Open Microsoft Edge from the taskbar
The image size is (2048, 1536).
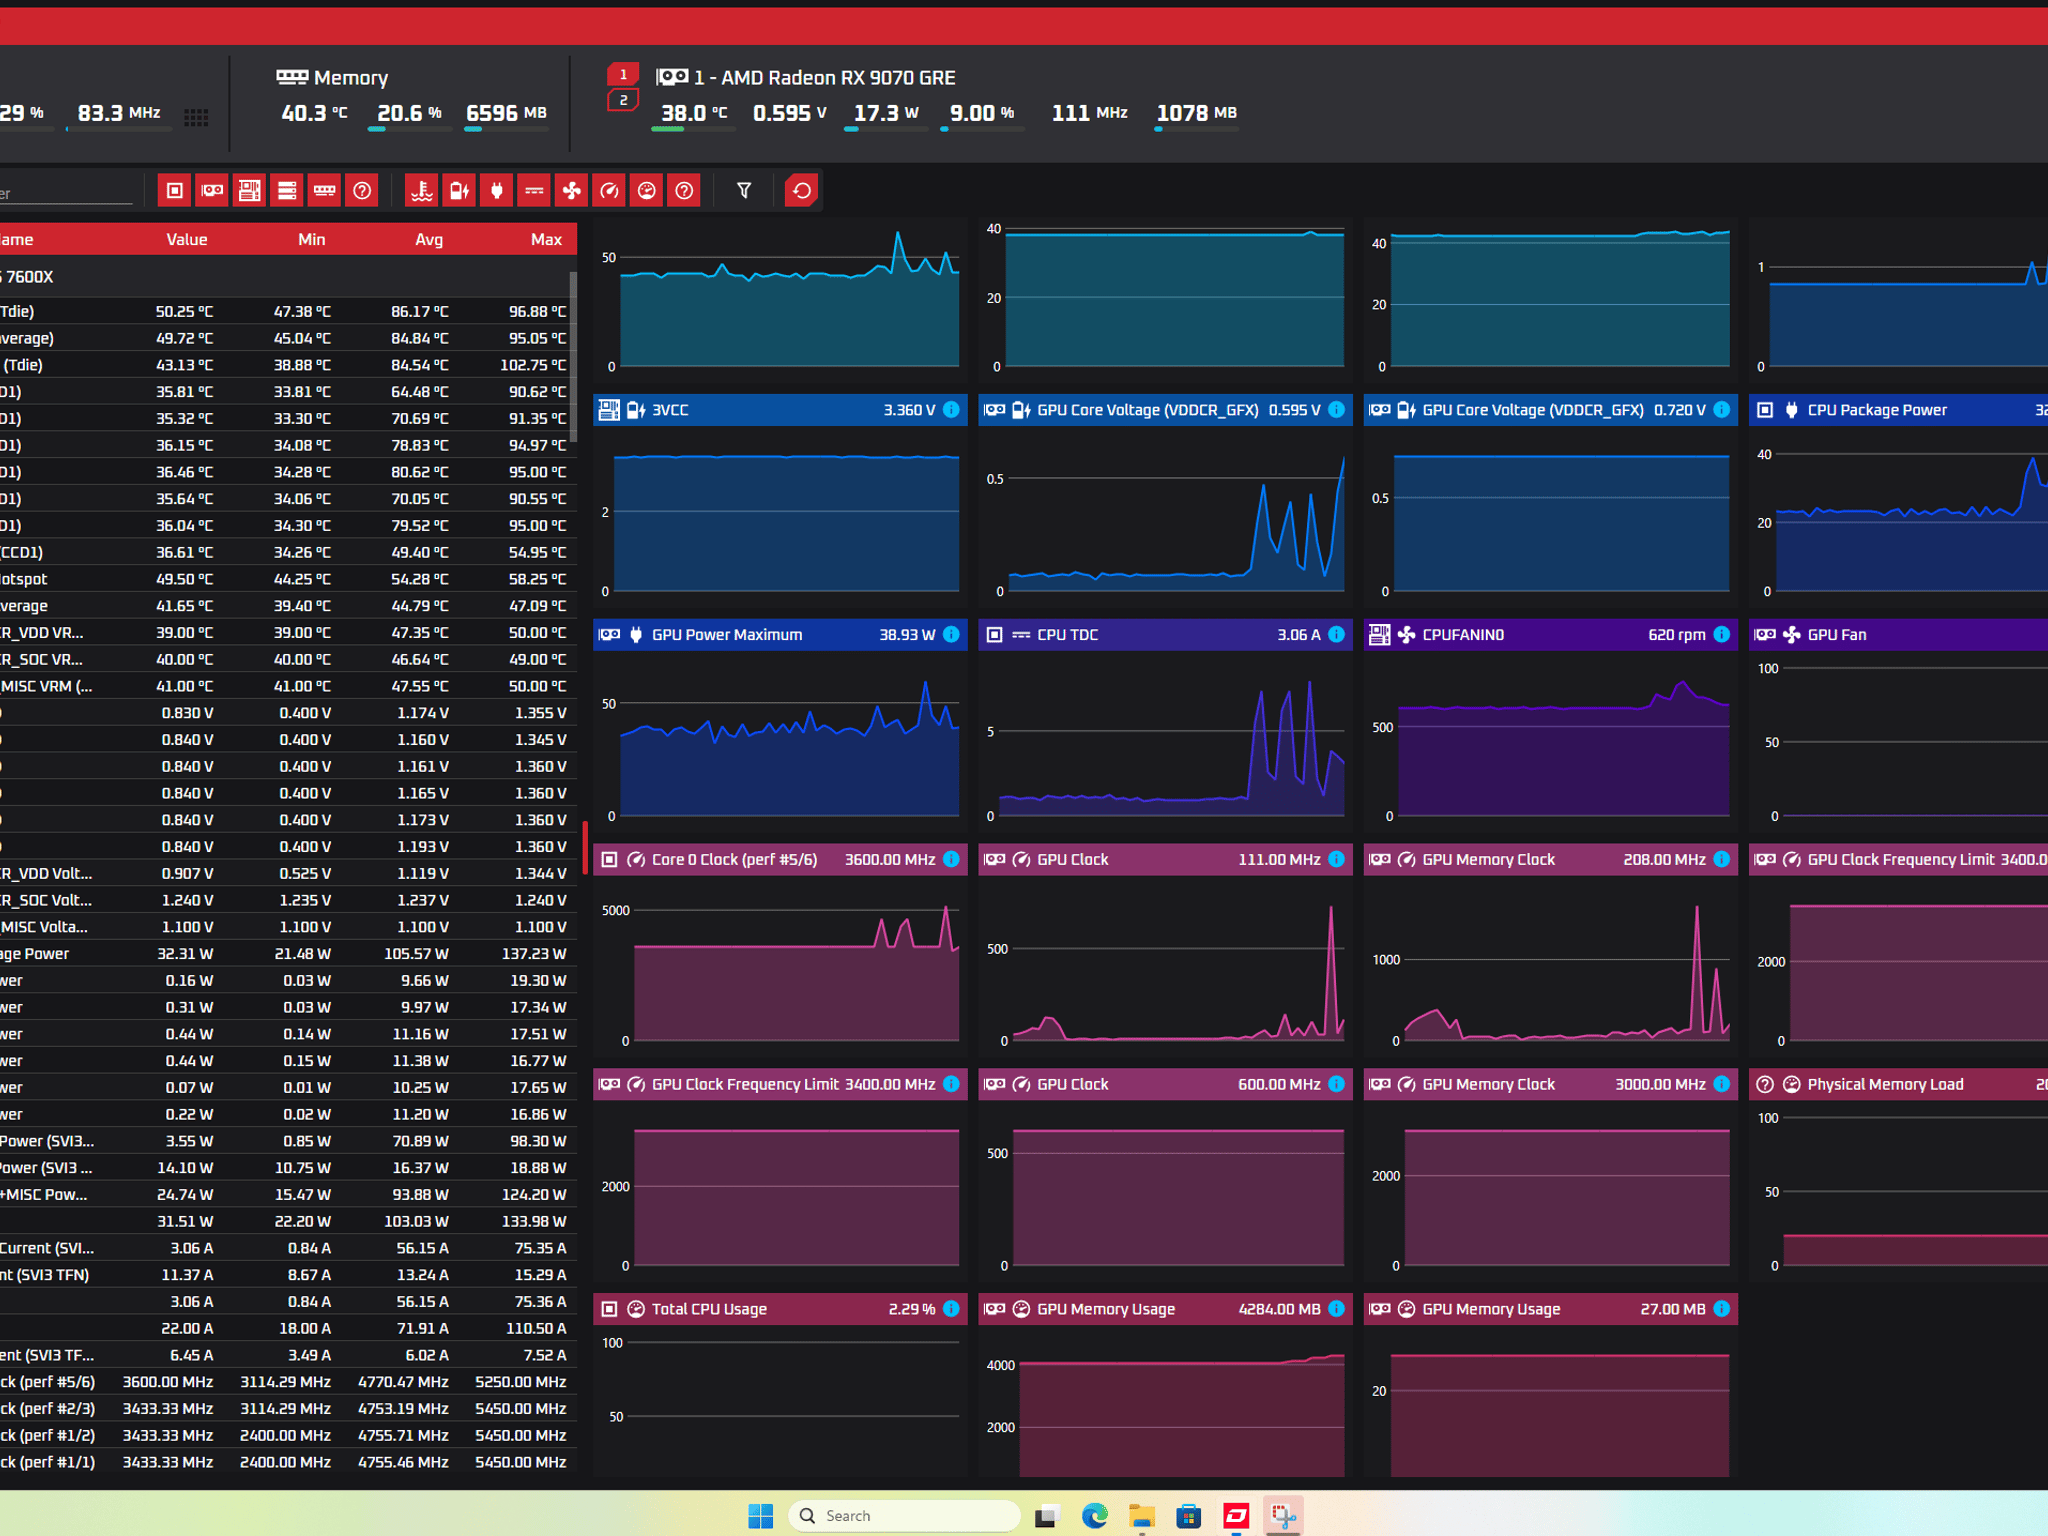click(x=1095, y=1516)
